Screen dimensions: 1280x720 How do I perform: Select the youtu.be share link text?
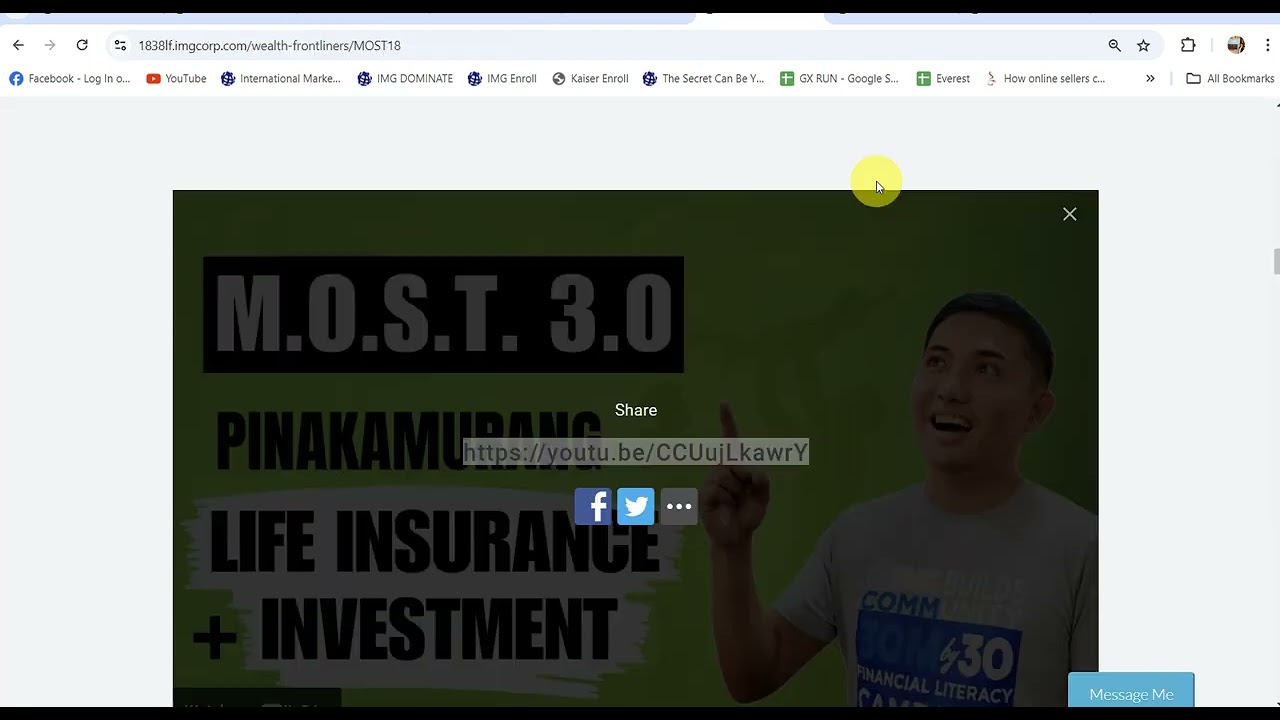[636, 452]
